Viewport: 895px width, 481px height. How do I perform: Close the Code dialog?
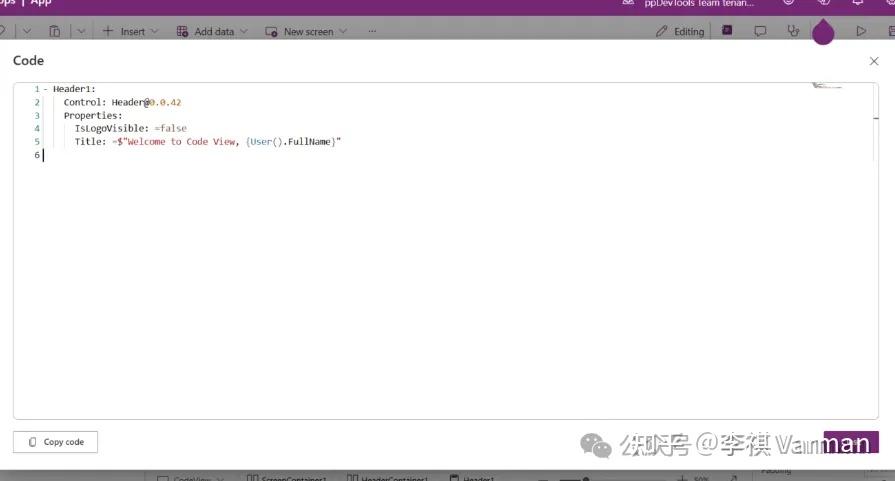pyautogui.click(x=873, y=61)
